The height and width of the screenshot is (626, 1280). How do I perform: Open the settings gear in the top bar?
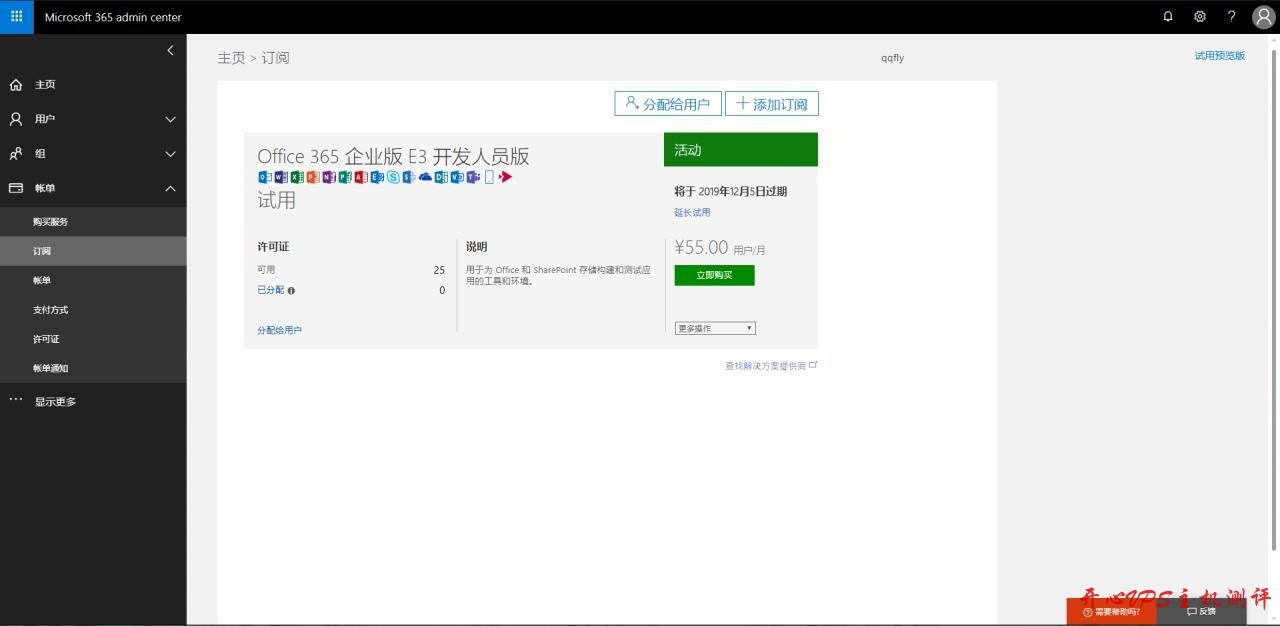click(1199, 16)
